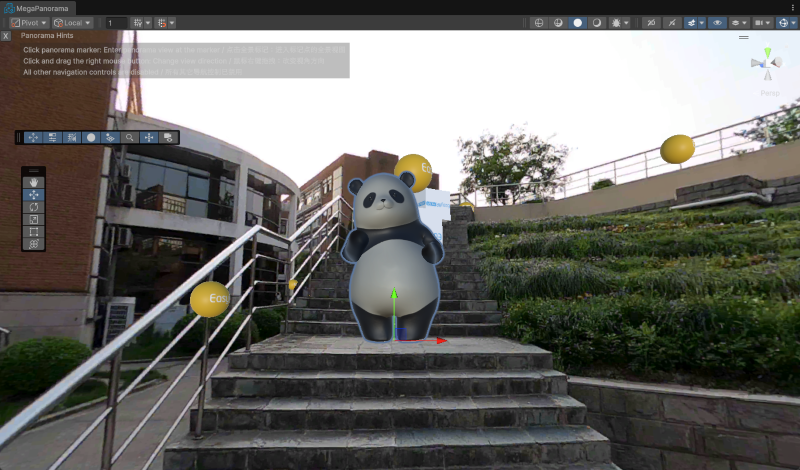
Task: Select the MegaPanorama tab
Action: tap(38, 8)
